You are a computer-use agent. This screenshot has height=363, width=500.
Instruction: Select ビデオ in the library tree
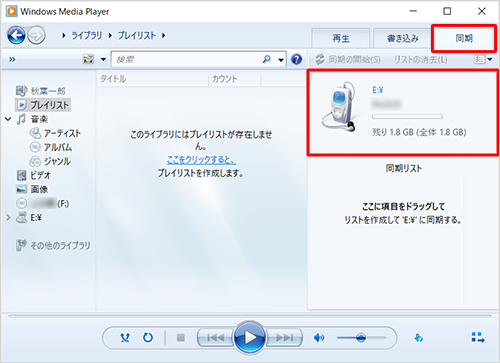coord(41,175)
